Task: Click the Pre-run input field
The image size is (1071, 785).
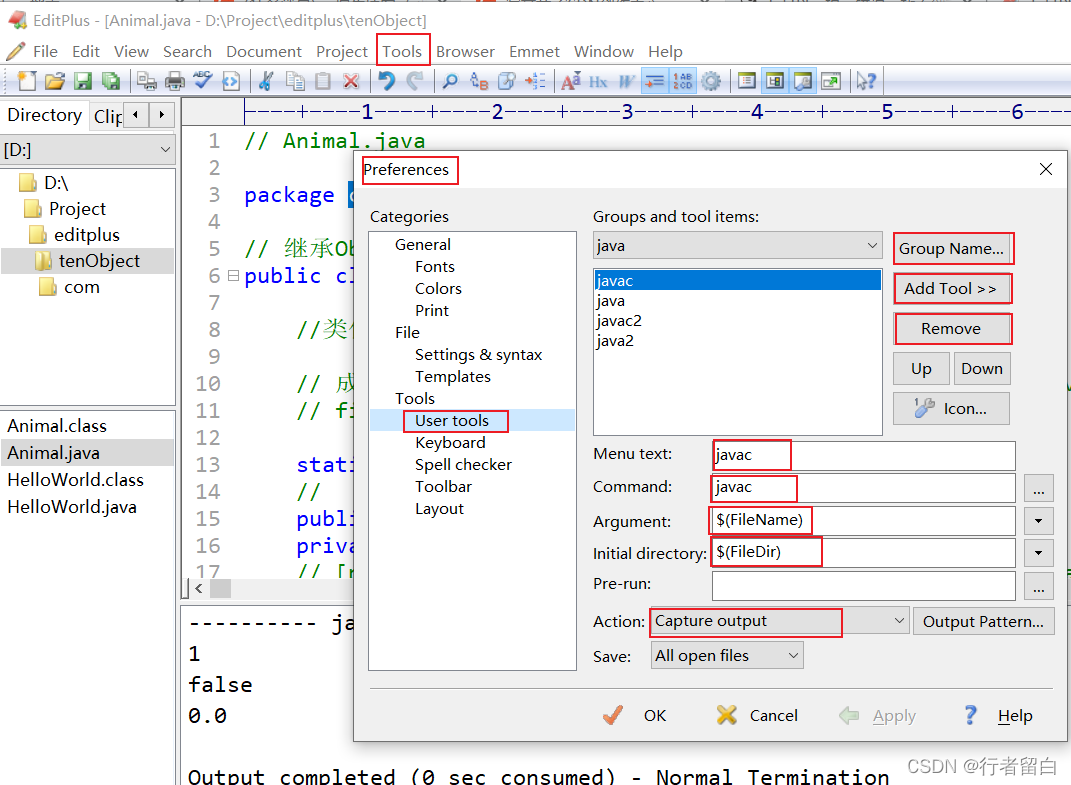Action: click(x=863, y=586)
